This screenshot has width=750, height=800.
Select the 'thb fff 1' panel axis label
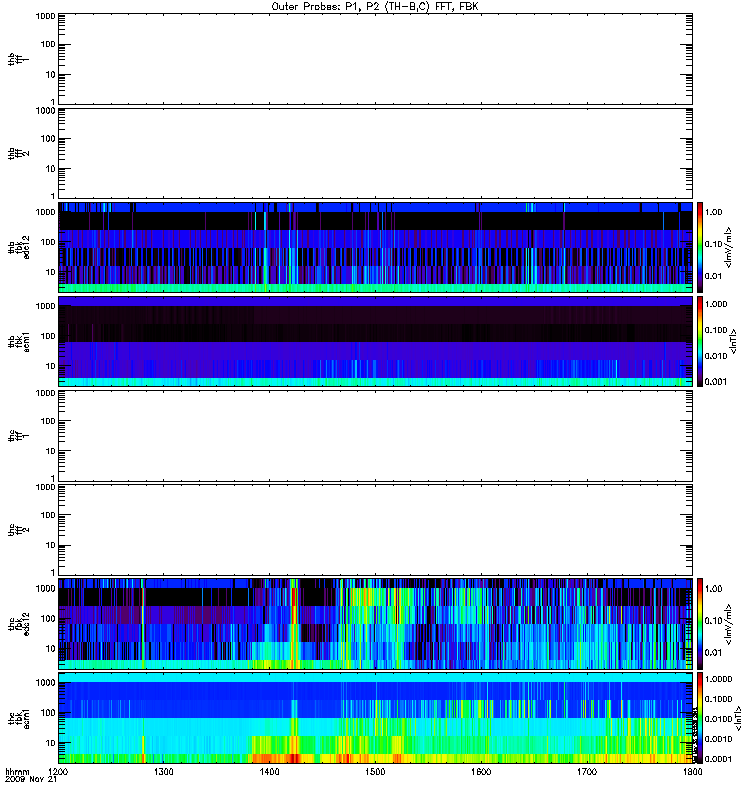[x=18, y=60]
